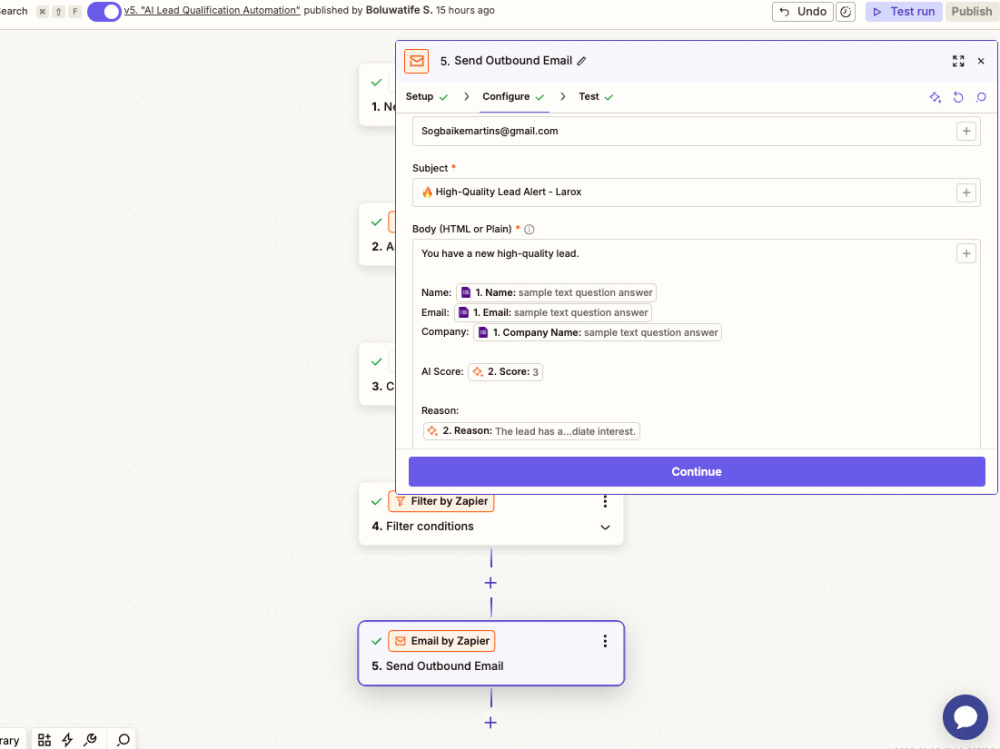Toggle the Zap on/off switch
1000x749 pixels.
click(x=103, y=11)
